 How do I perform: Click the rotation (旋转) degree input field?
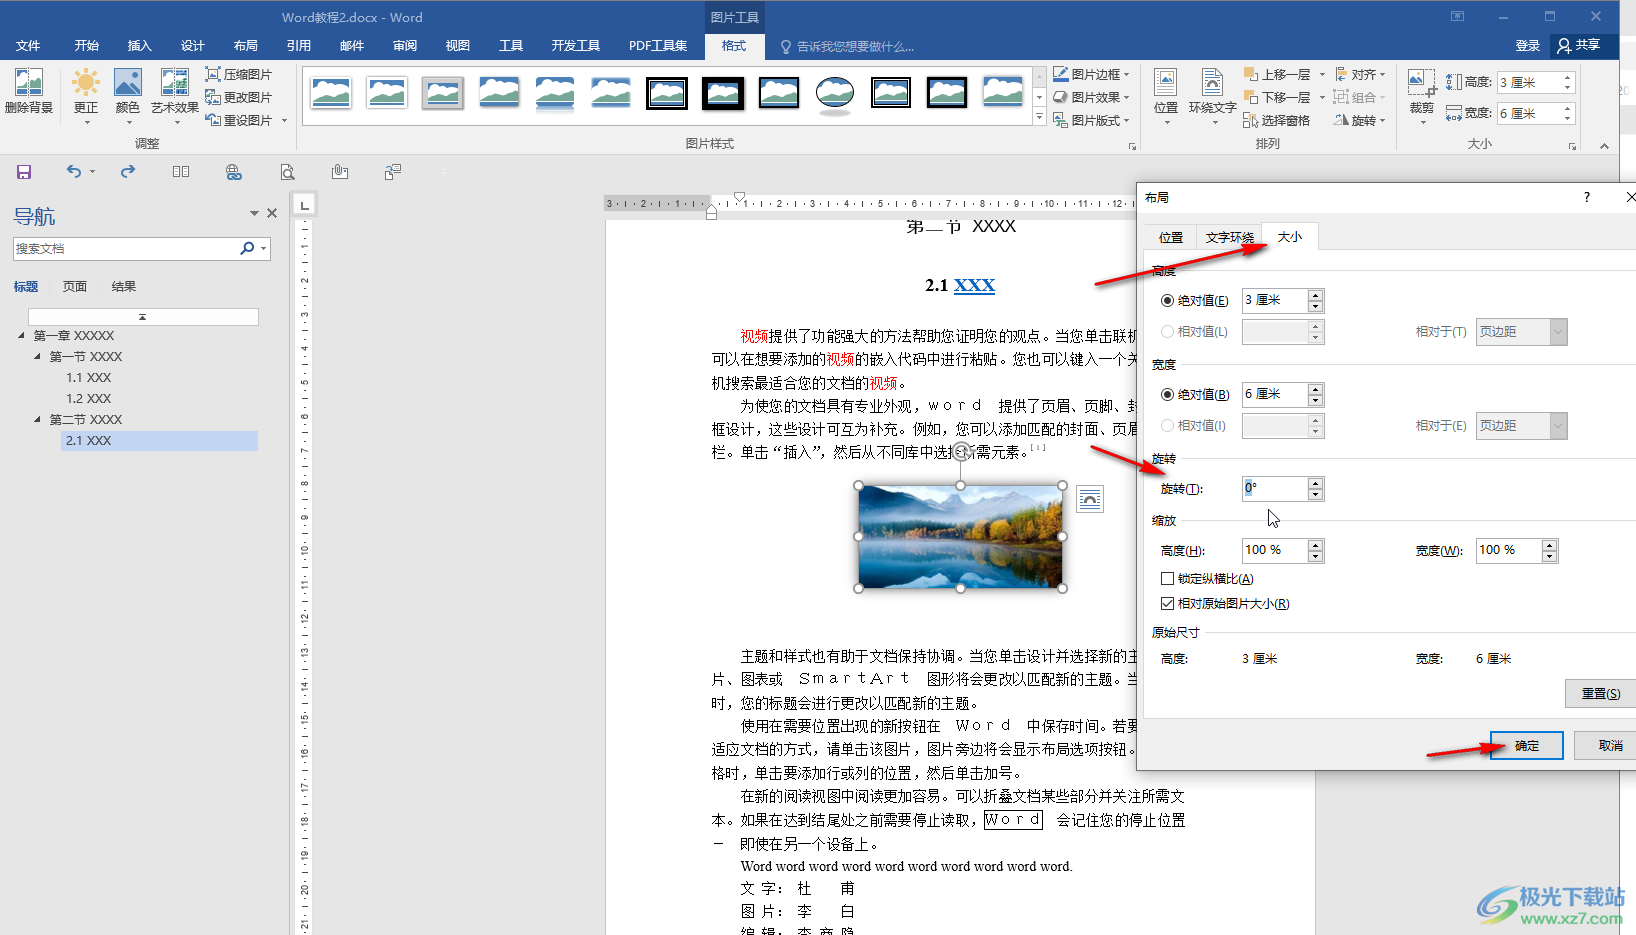(1274, 488)
